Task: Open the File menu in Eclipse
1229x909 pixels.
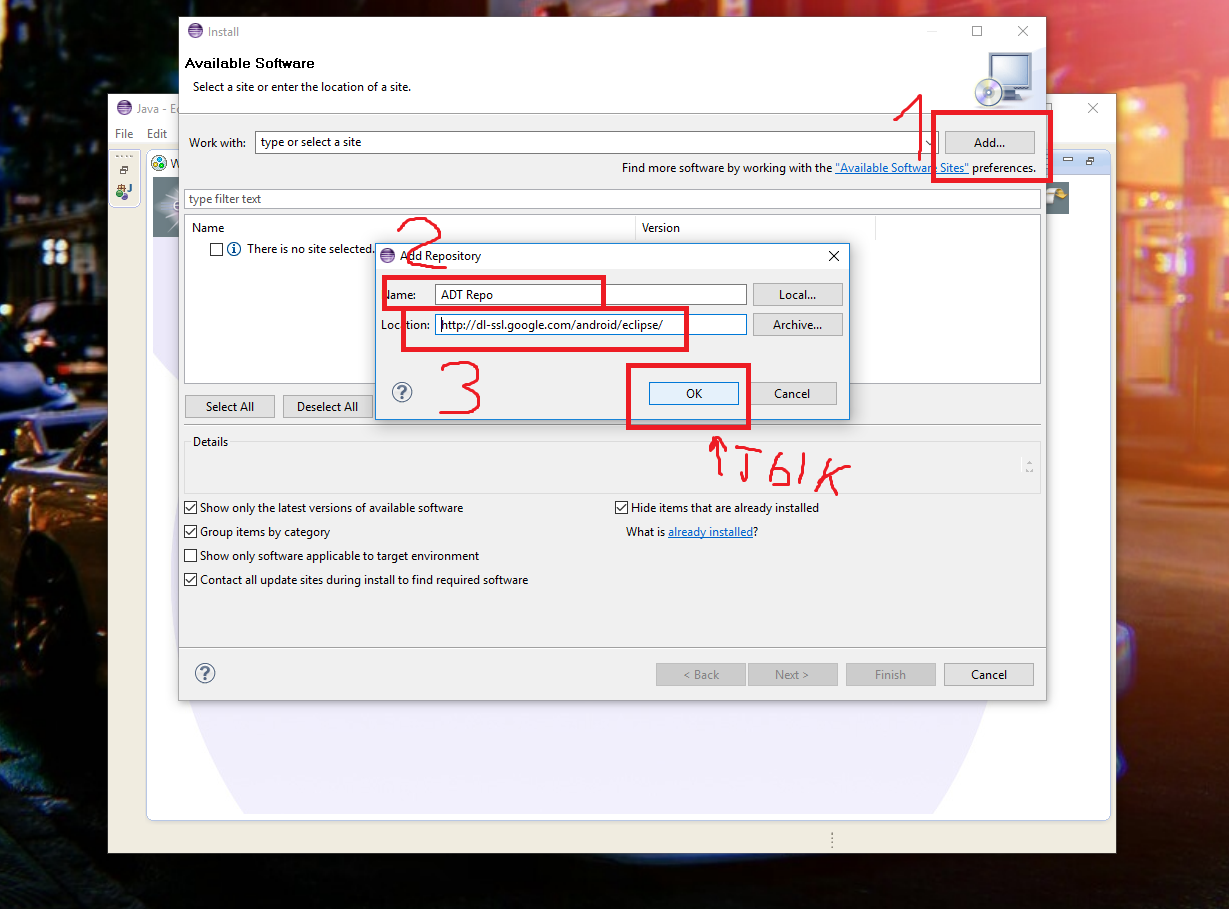Action: coord(124,134)
